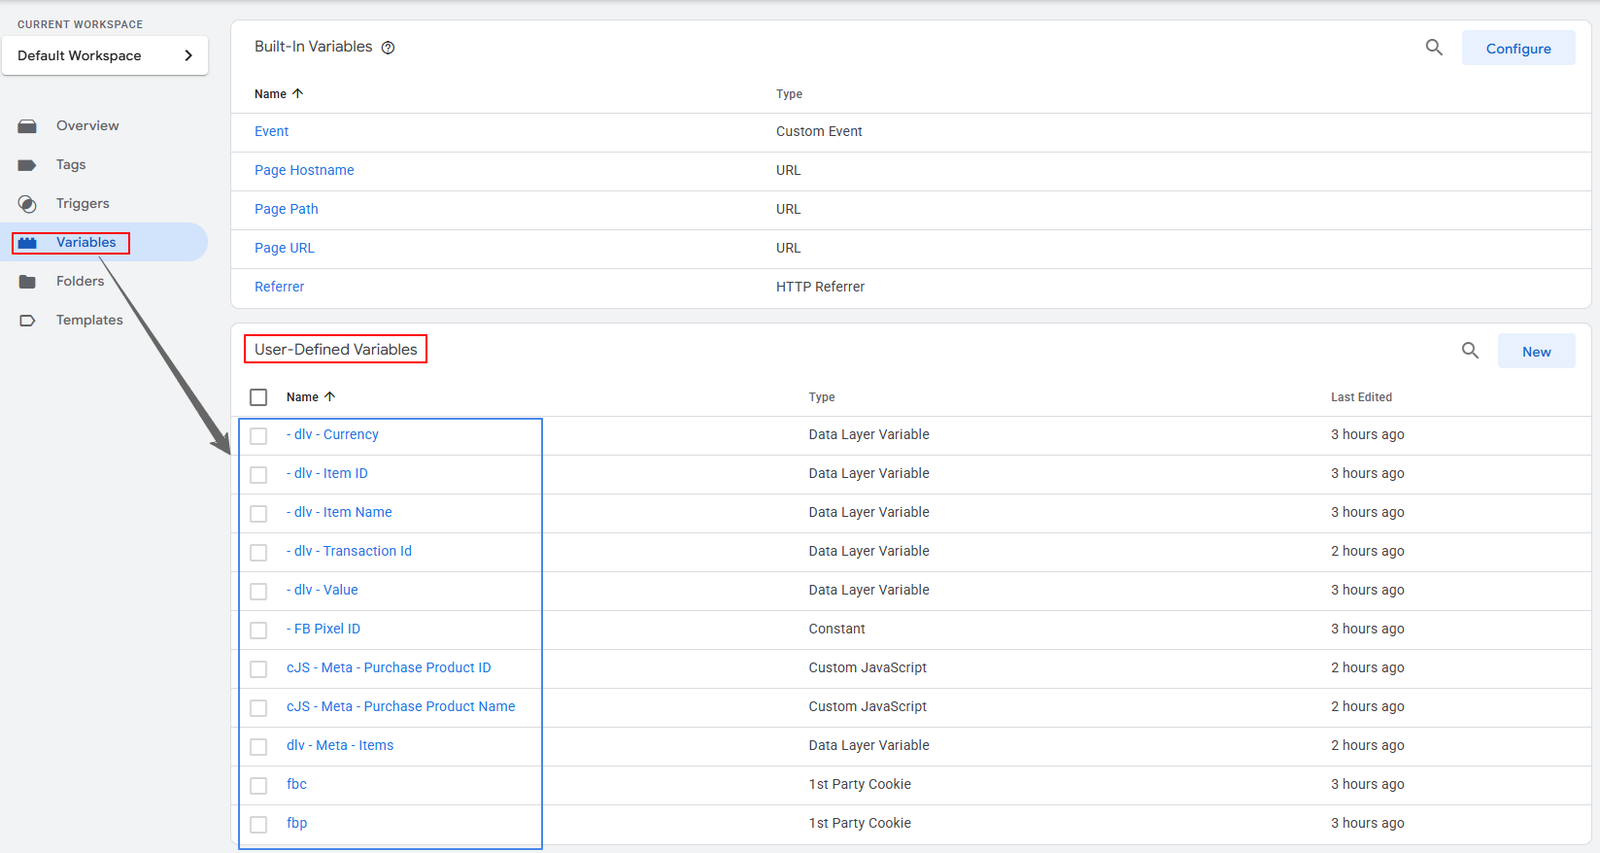This screenshot has width=1600, height=853.
Task: Search built-in variables with magnifier icon
Action: 1434,47
